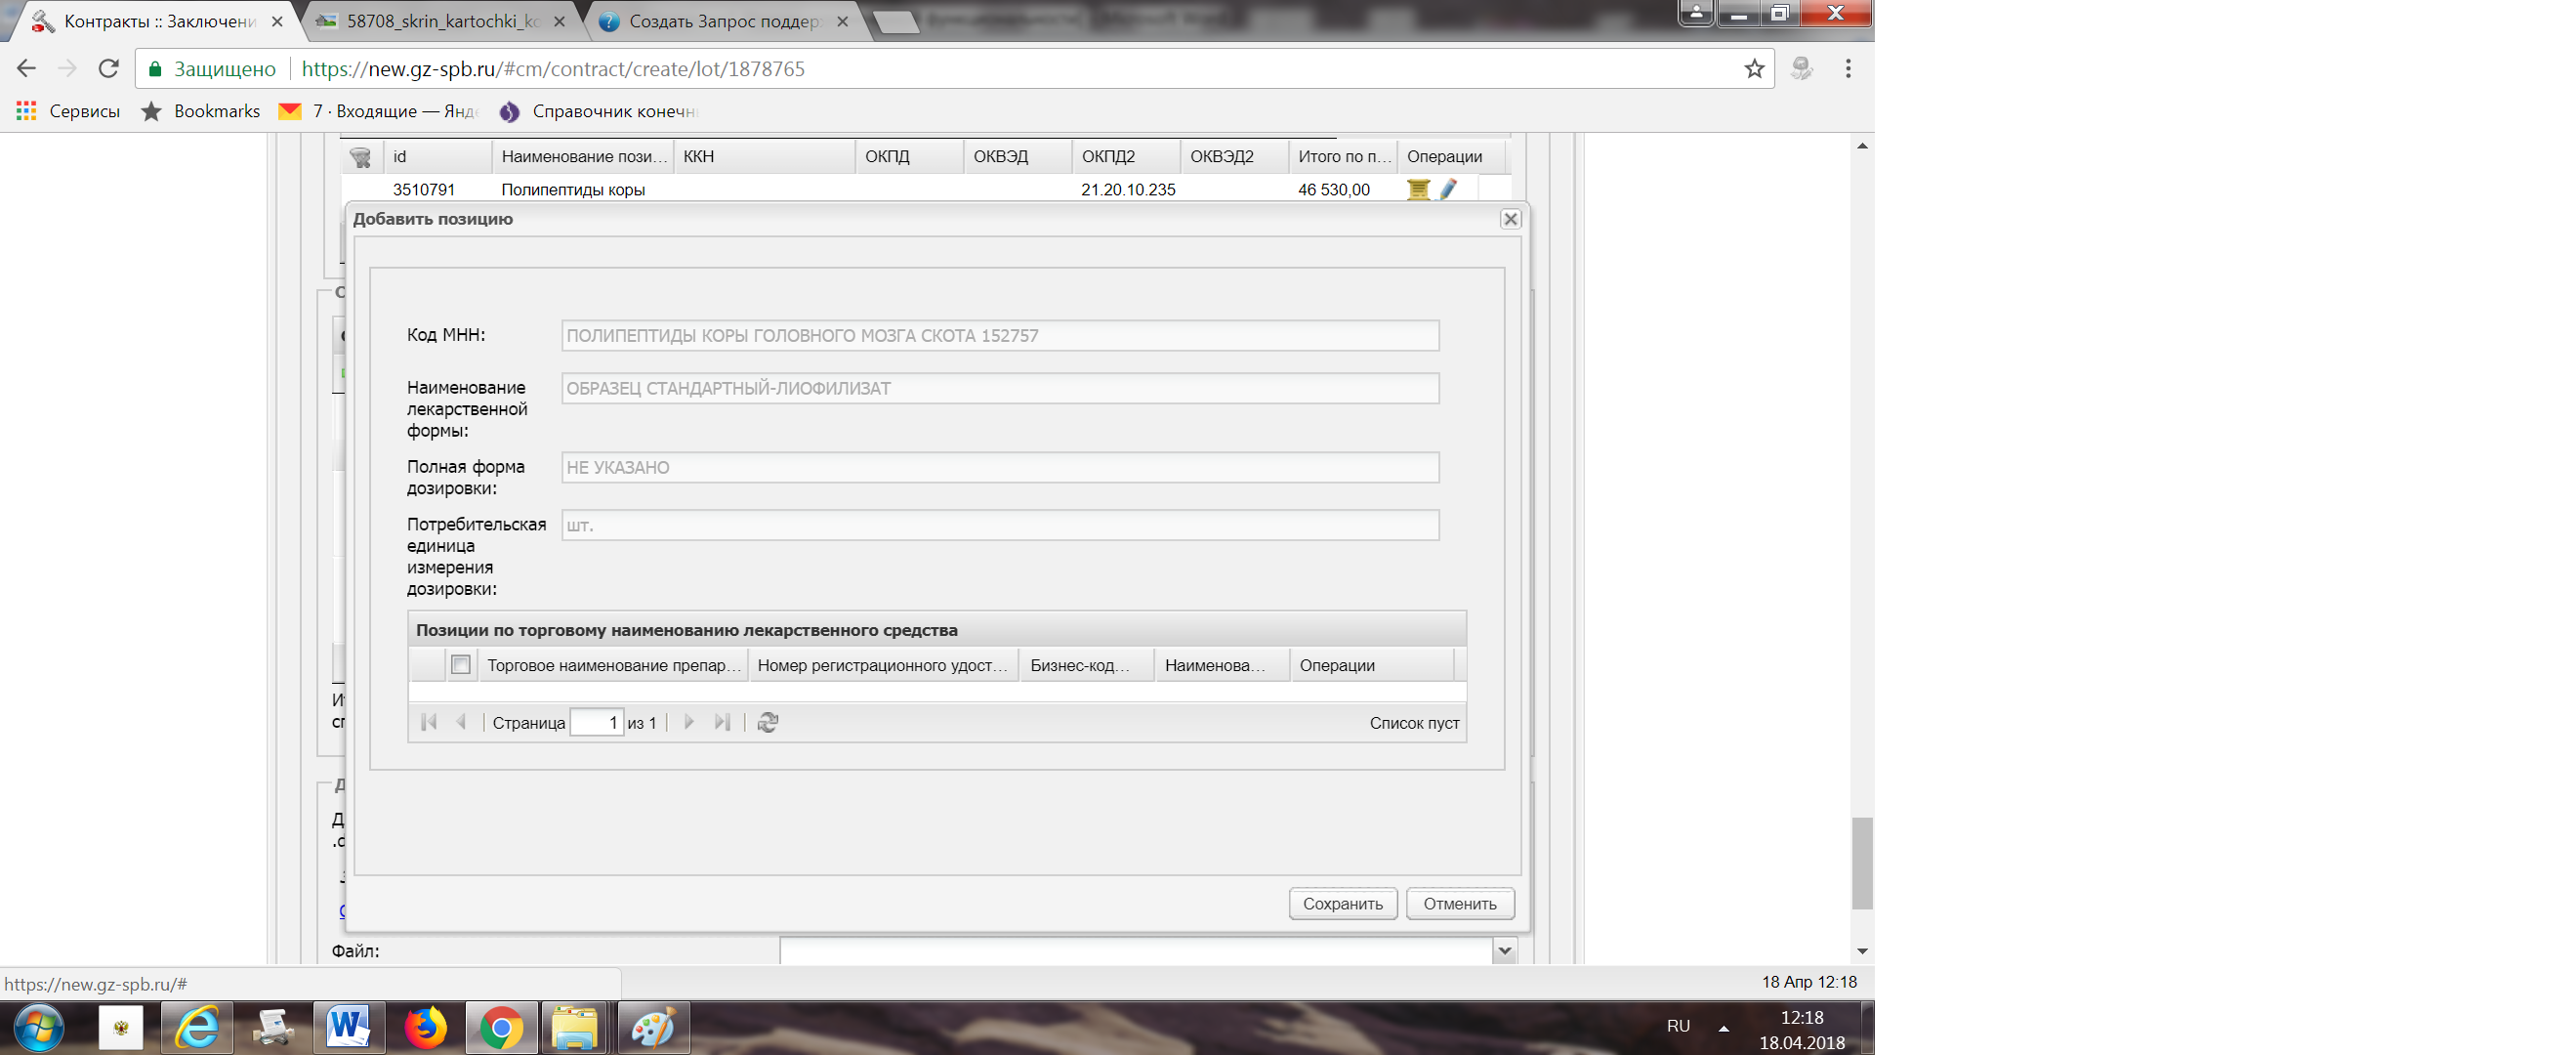Click the filter icon in the positions table header

361,157
